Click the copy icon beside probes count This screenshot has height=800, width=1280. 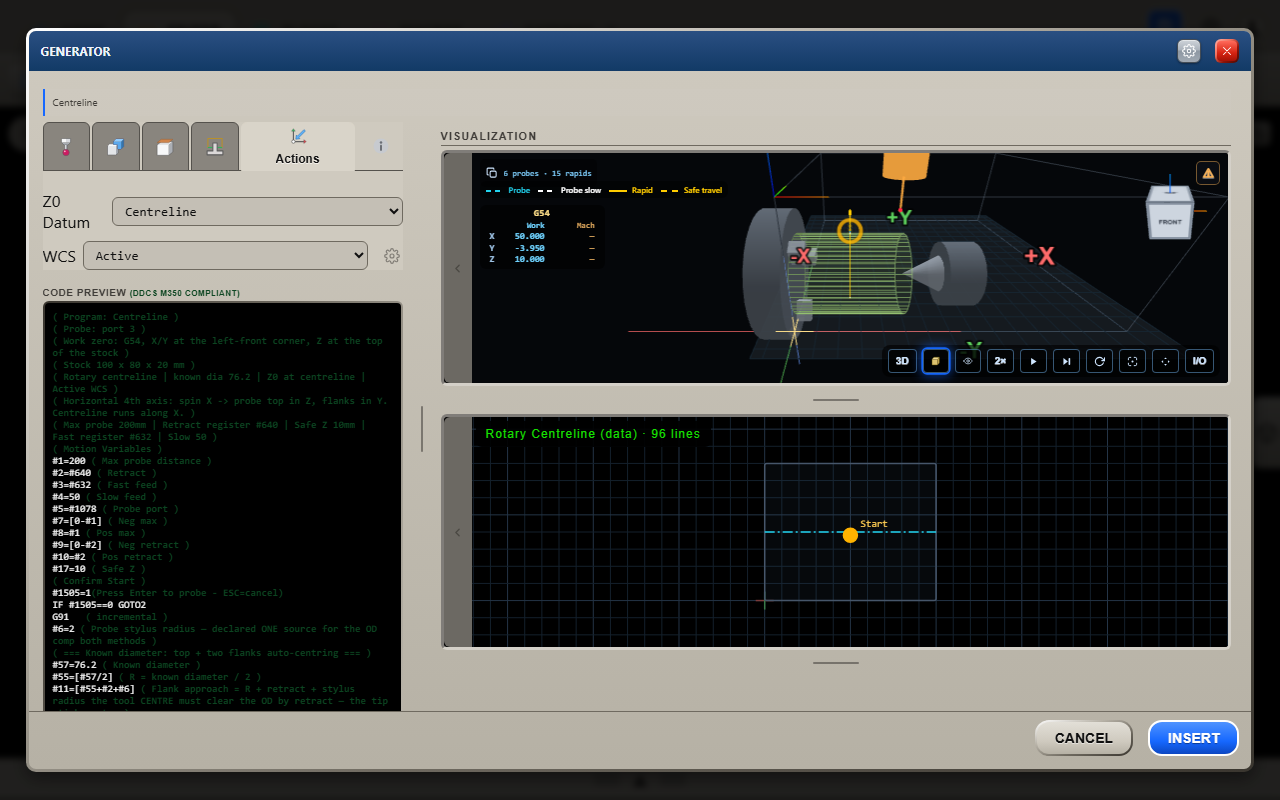click(x=491, y=172)
